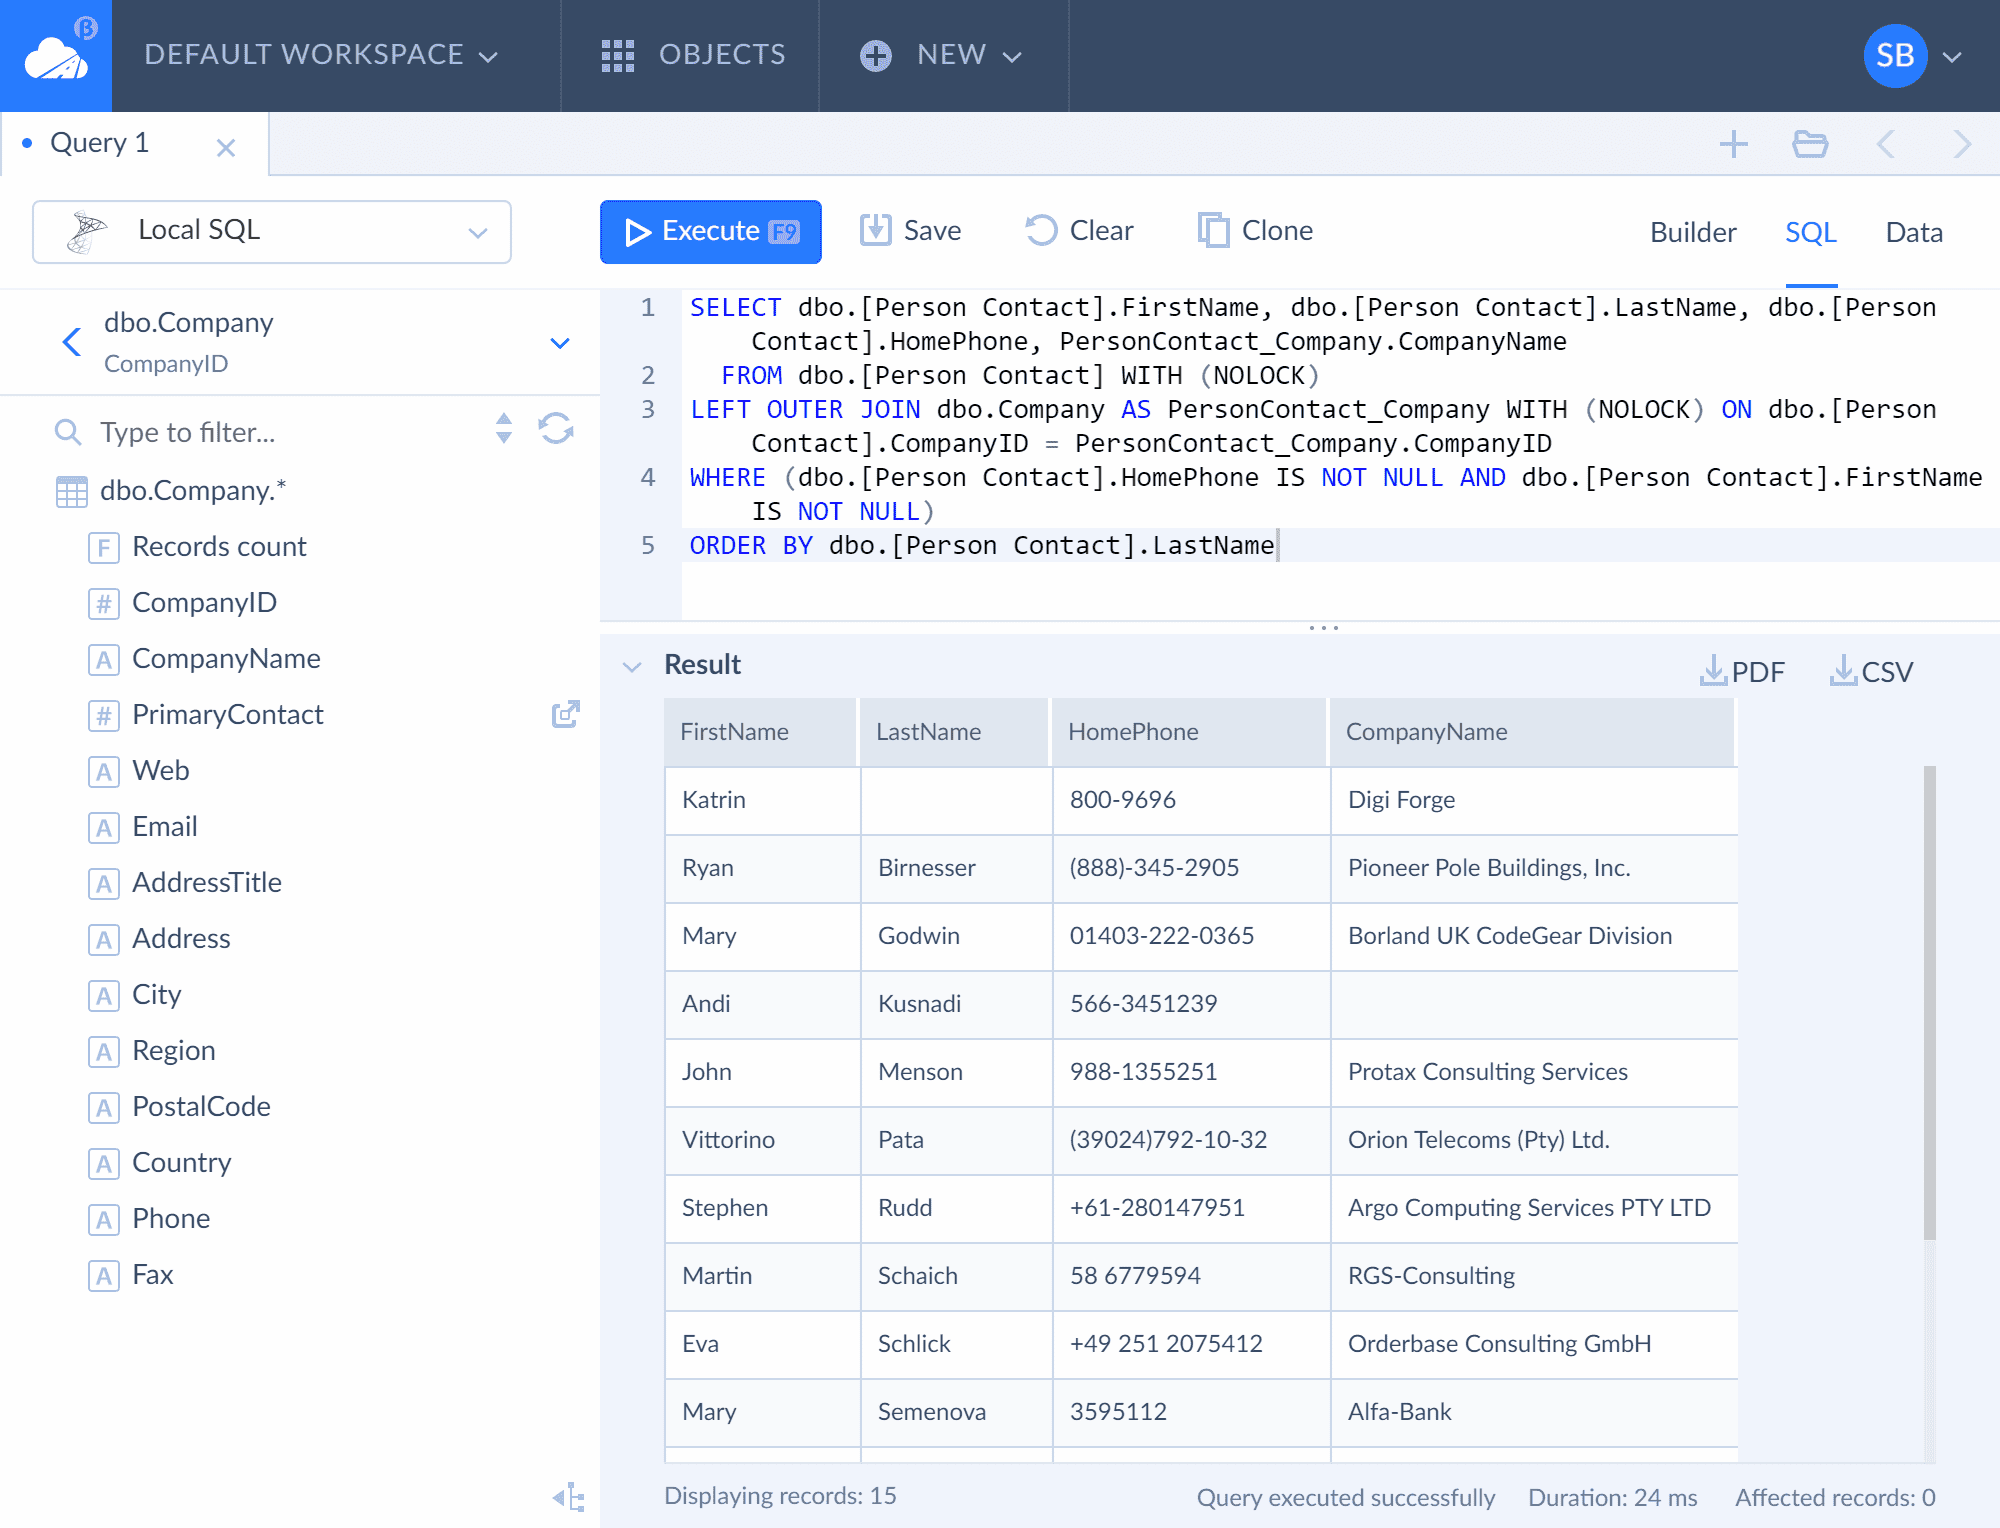Expand the dbo.Company chevron dropdown
The width and height of the screenshot is (2000, 1528).
[x=560, y=343]
